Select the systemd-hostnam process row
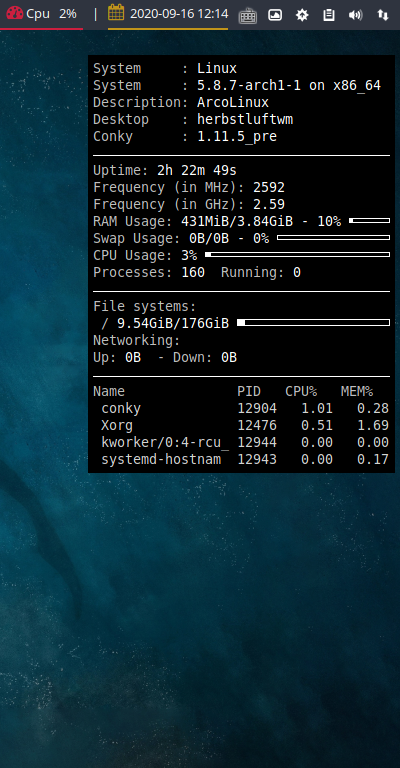The width and height of the screenshot is (400, 768). pyautogui.click(x=241, y=459)
